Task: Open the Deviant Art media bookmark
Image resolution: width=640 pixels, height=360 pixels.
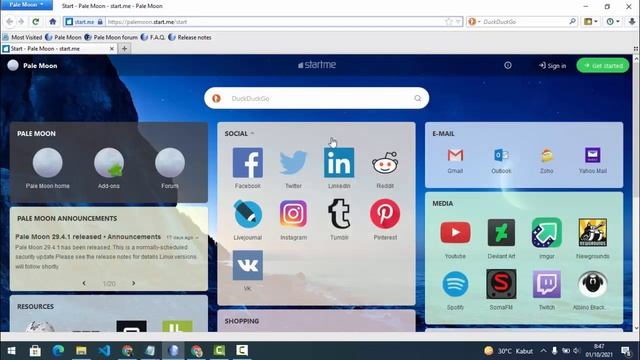Action: [x=501, y=233]
